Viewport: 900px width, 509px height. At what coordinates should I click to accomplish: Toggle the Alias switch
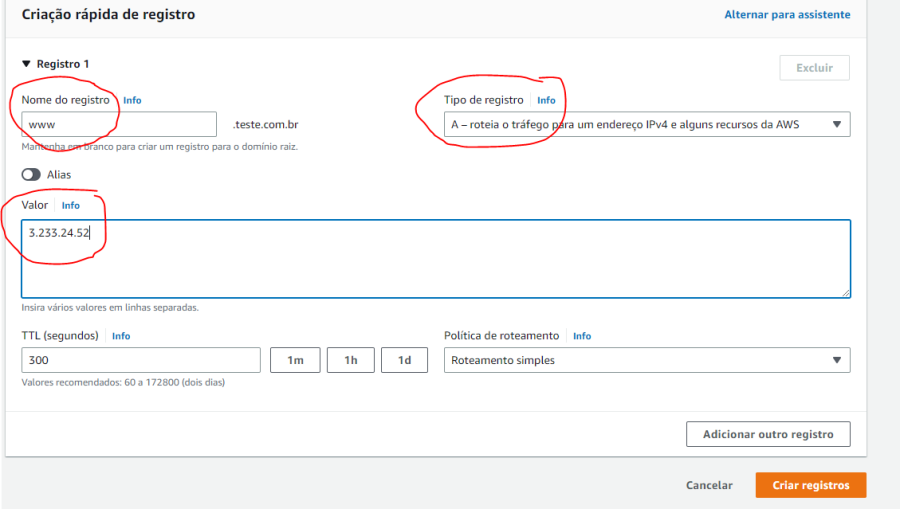click(31, 174)
